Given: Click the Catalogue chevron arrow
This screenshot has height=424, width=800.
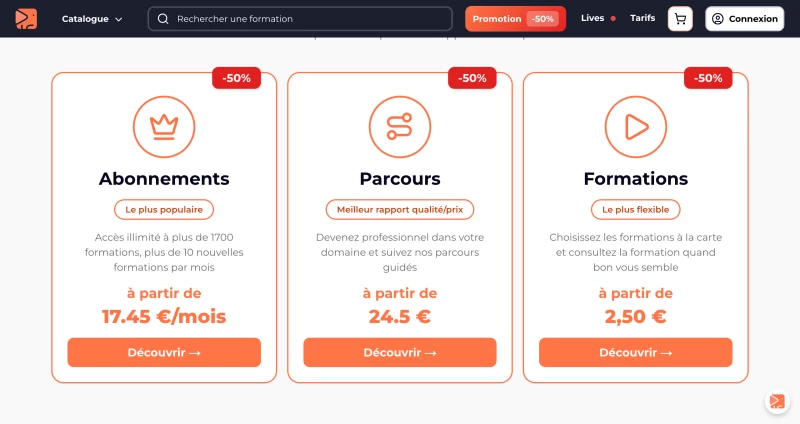Looking at the screenshot, I should coord(119,19).
